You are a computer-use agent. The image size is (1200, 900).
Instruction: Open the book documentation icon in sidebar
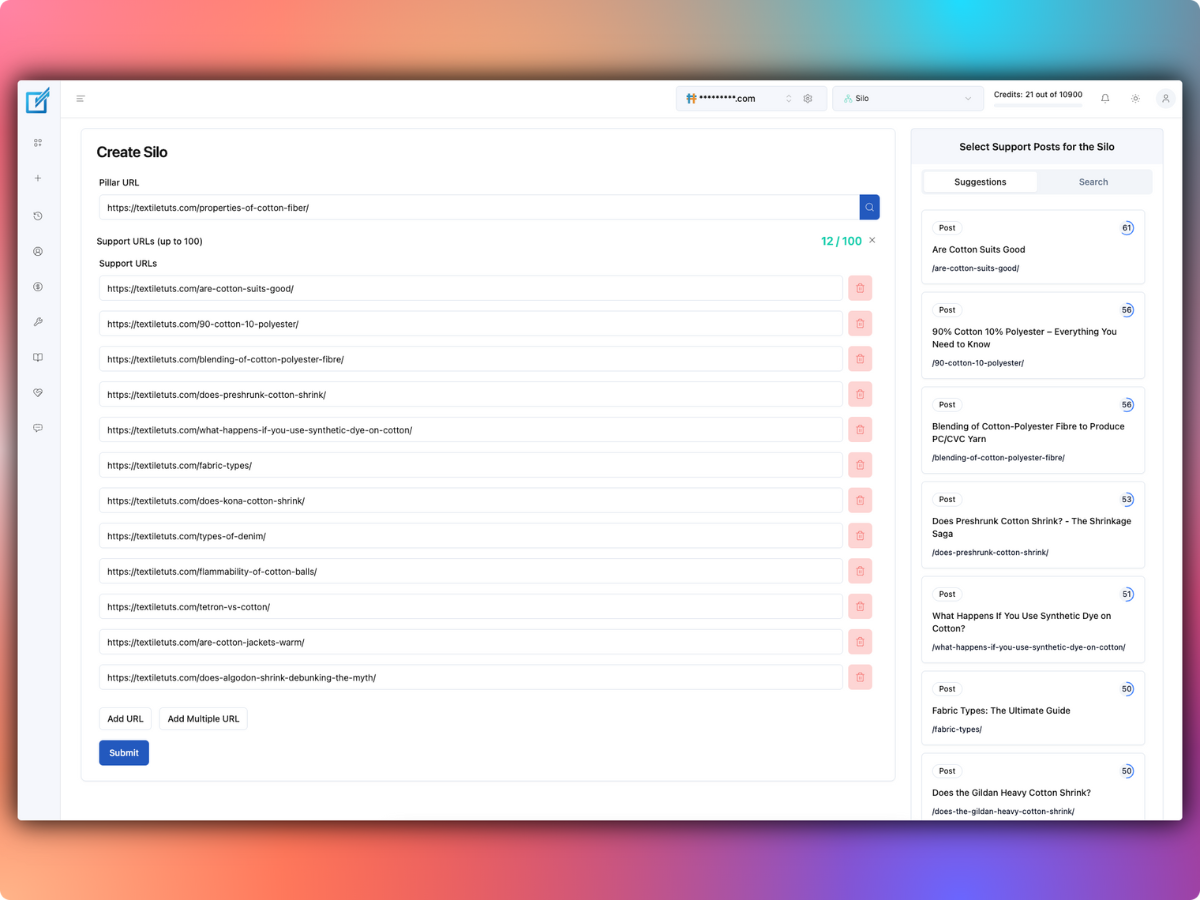click(x=38, y=357)
